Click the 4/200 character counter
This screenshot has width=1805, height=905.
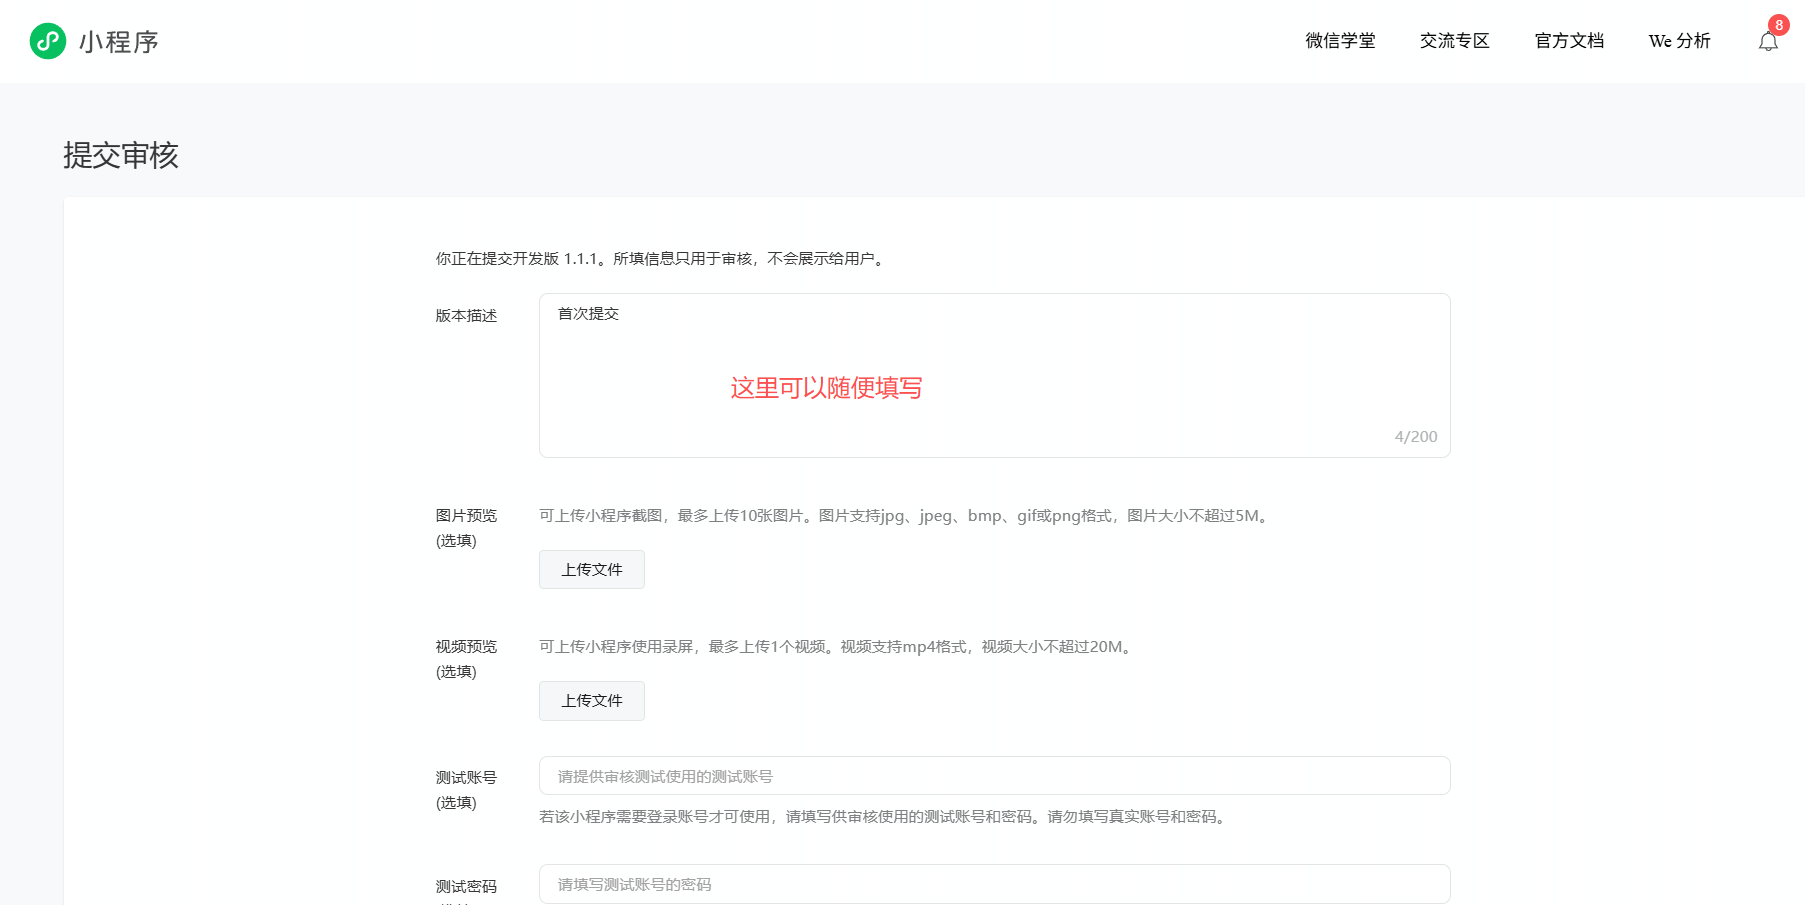point(1415,436)
